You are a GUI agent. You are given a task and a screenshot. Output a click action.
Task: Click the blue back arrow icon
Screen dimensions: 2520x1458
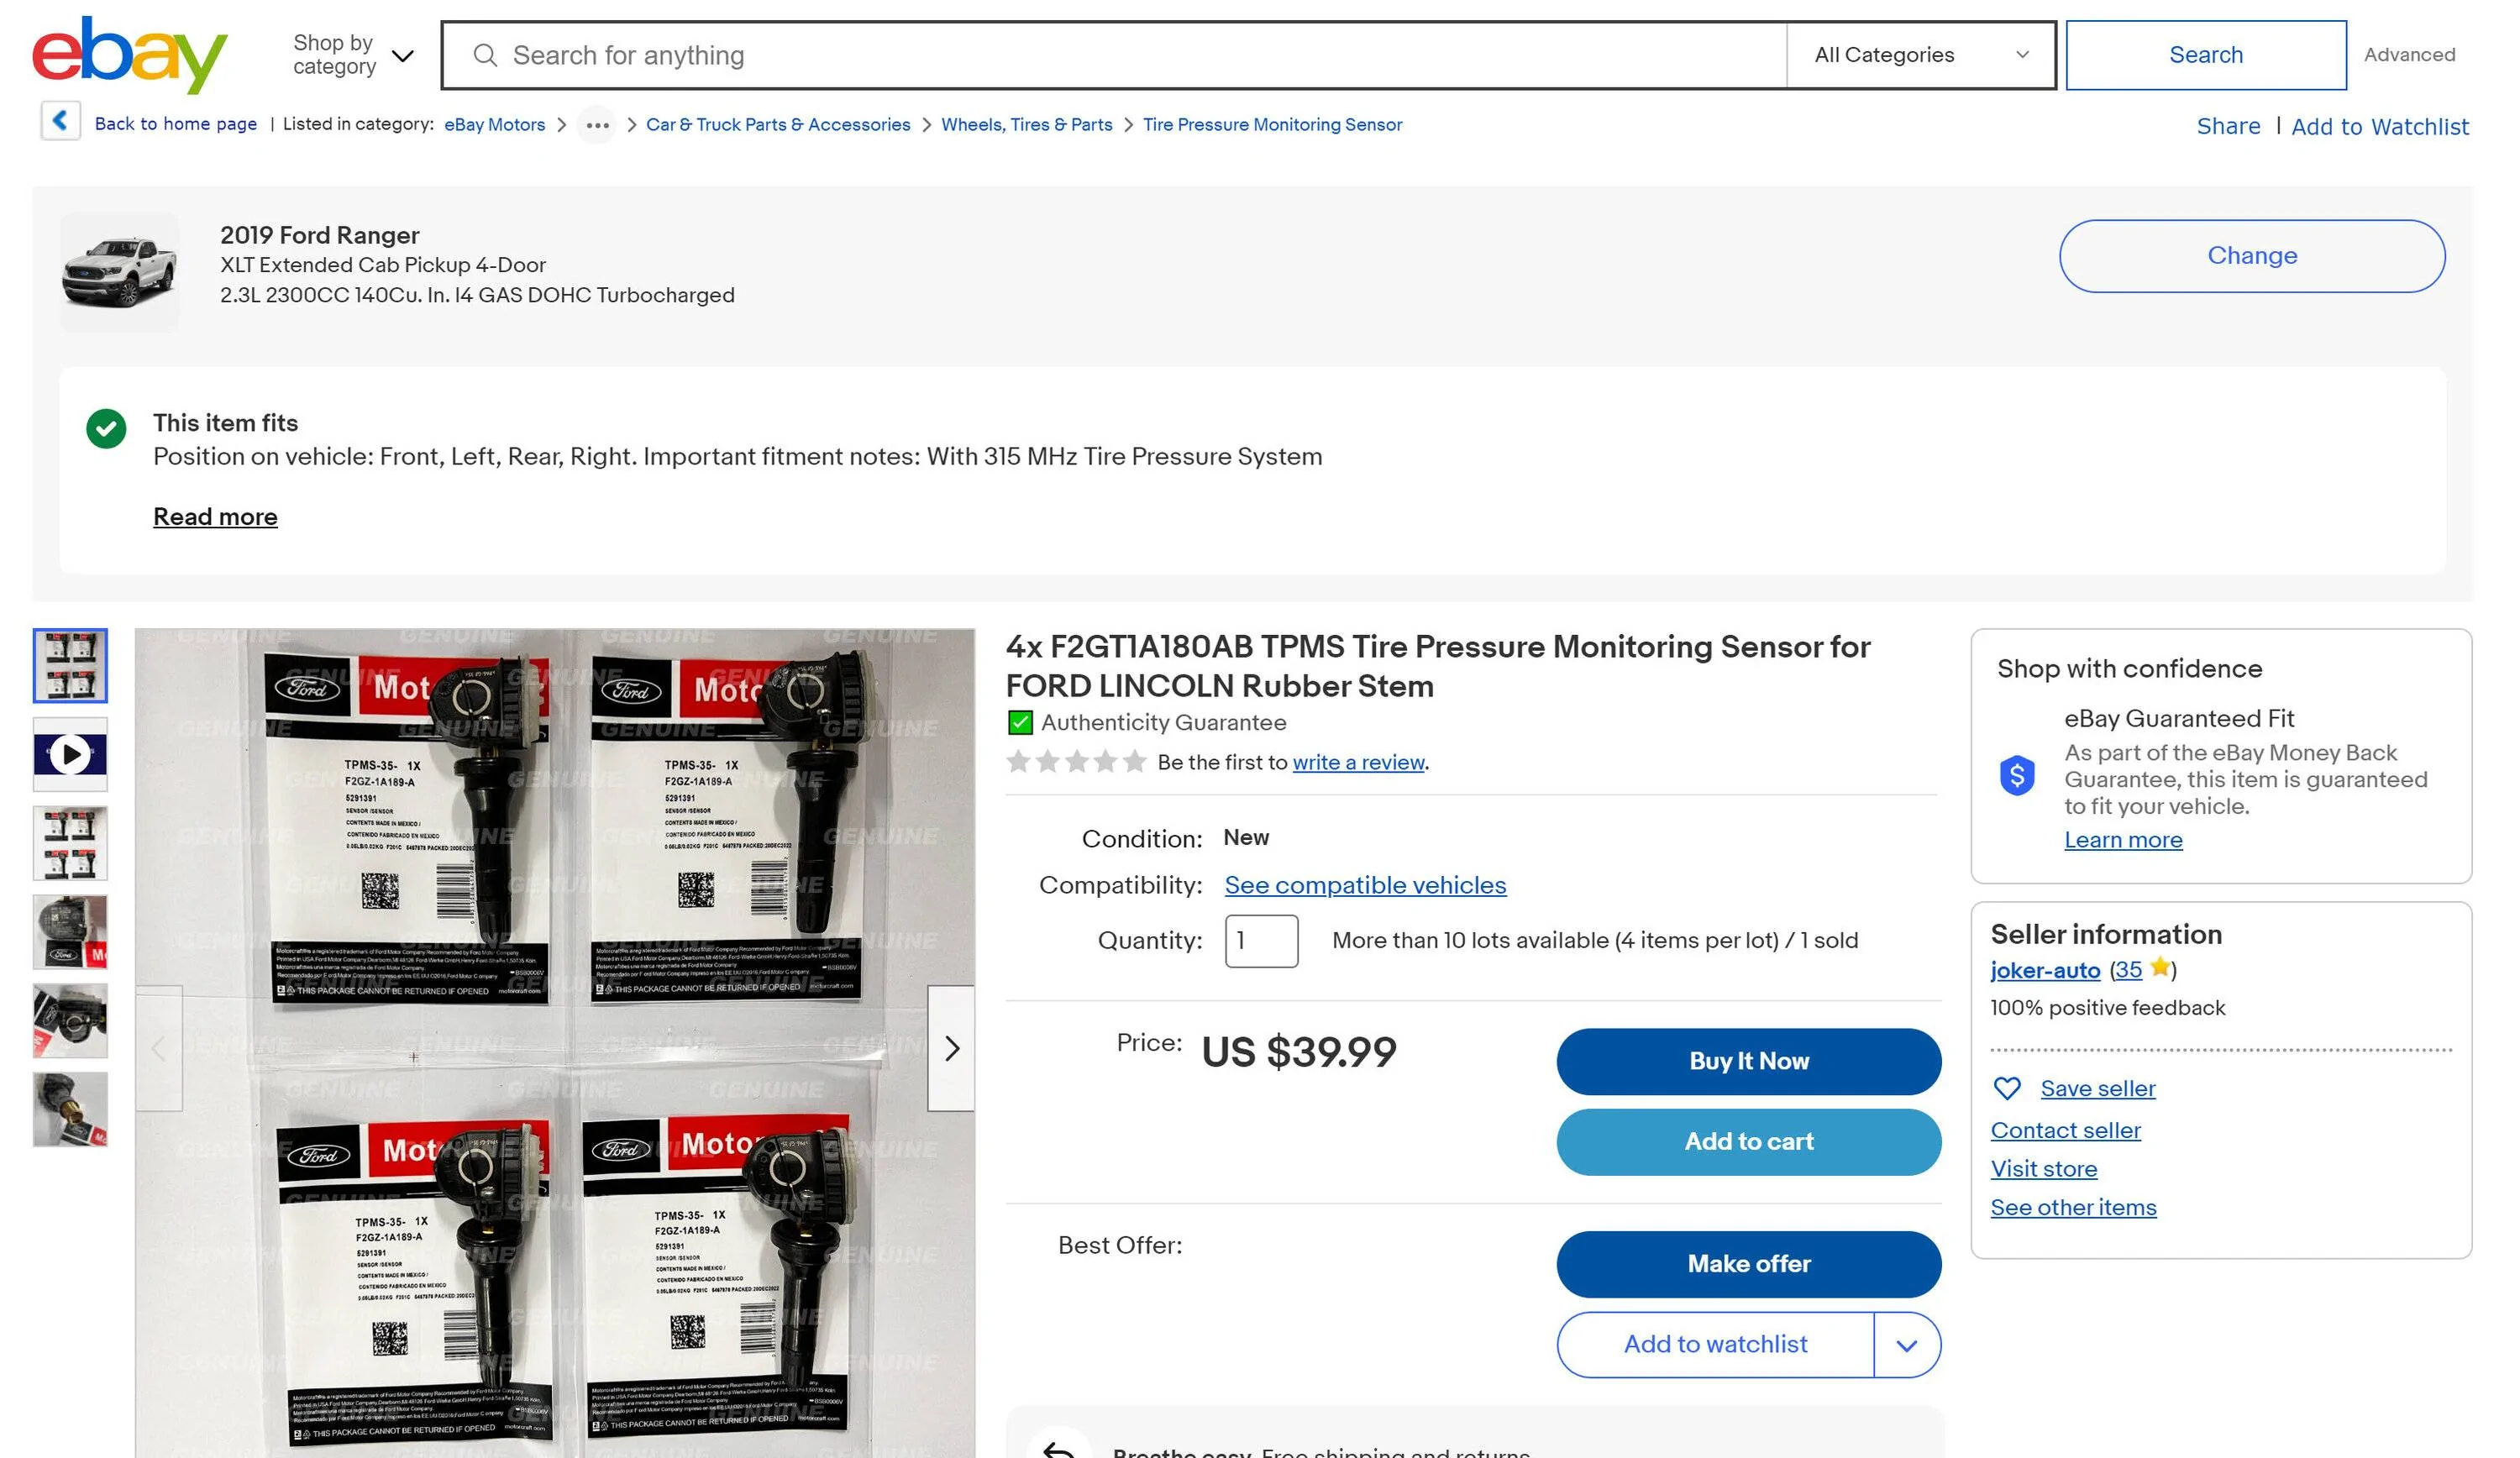(60, 121)
